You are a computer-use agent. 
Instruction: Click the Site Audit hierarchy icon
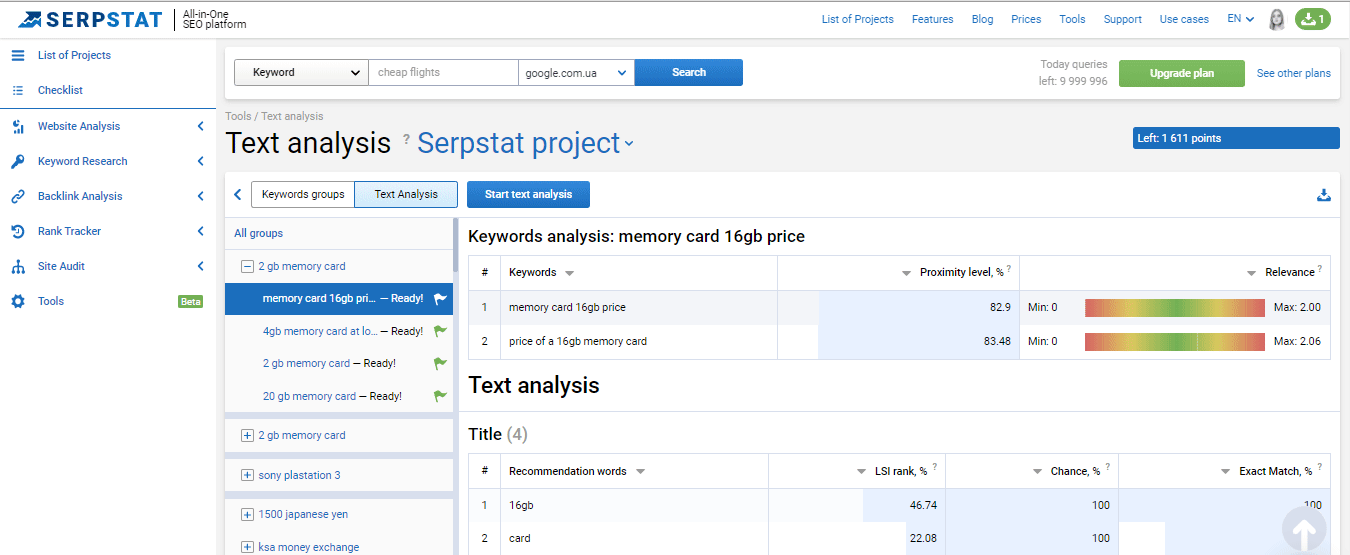(x=17, y=266)
